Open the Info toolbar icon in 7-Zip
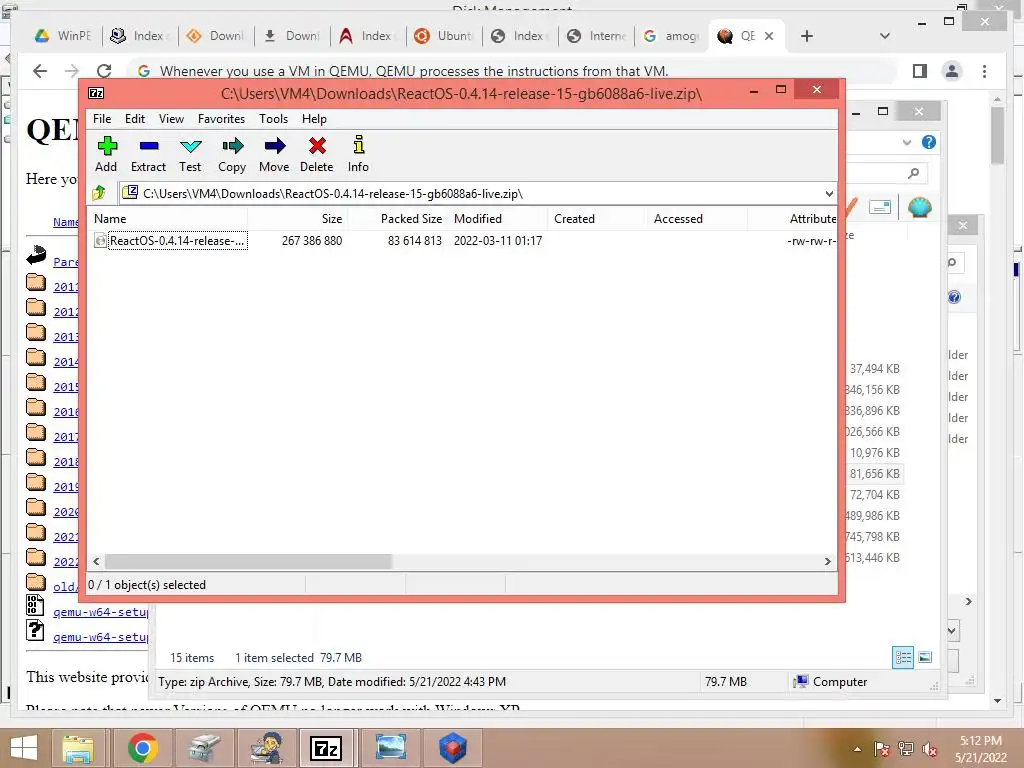The image size is (1024, 768). point(358,154)
